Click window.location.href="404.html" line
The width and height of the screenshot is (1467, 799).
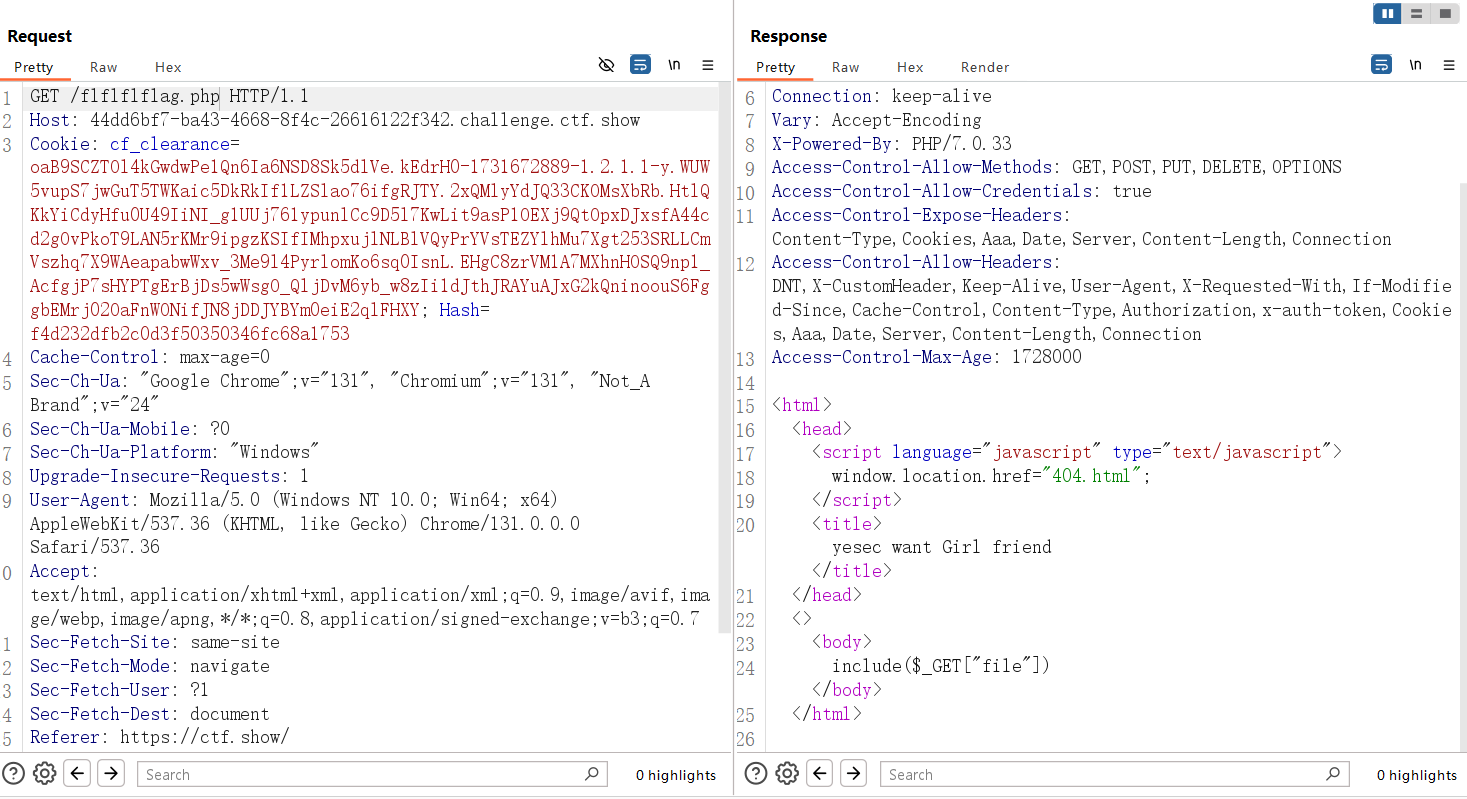pyautogui.click(x=991, y=476)
